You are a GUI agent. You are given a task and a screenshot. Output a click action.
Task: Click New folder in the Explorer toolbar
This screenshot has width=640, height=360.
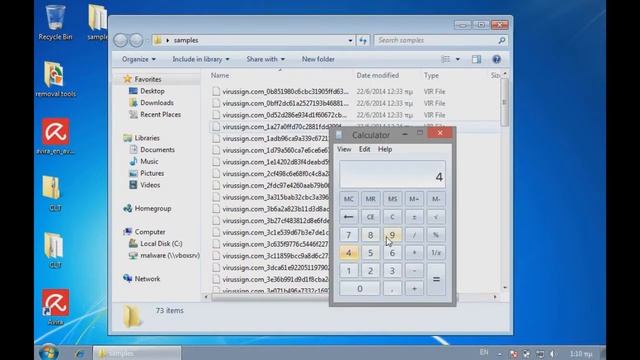pos(318,59)
